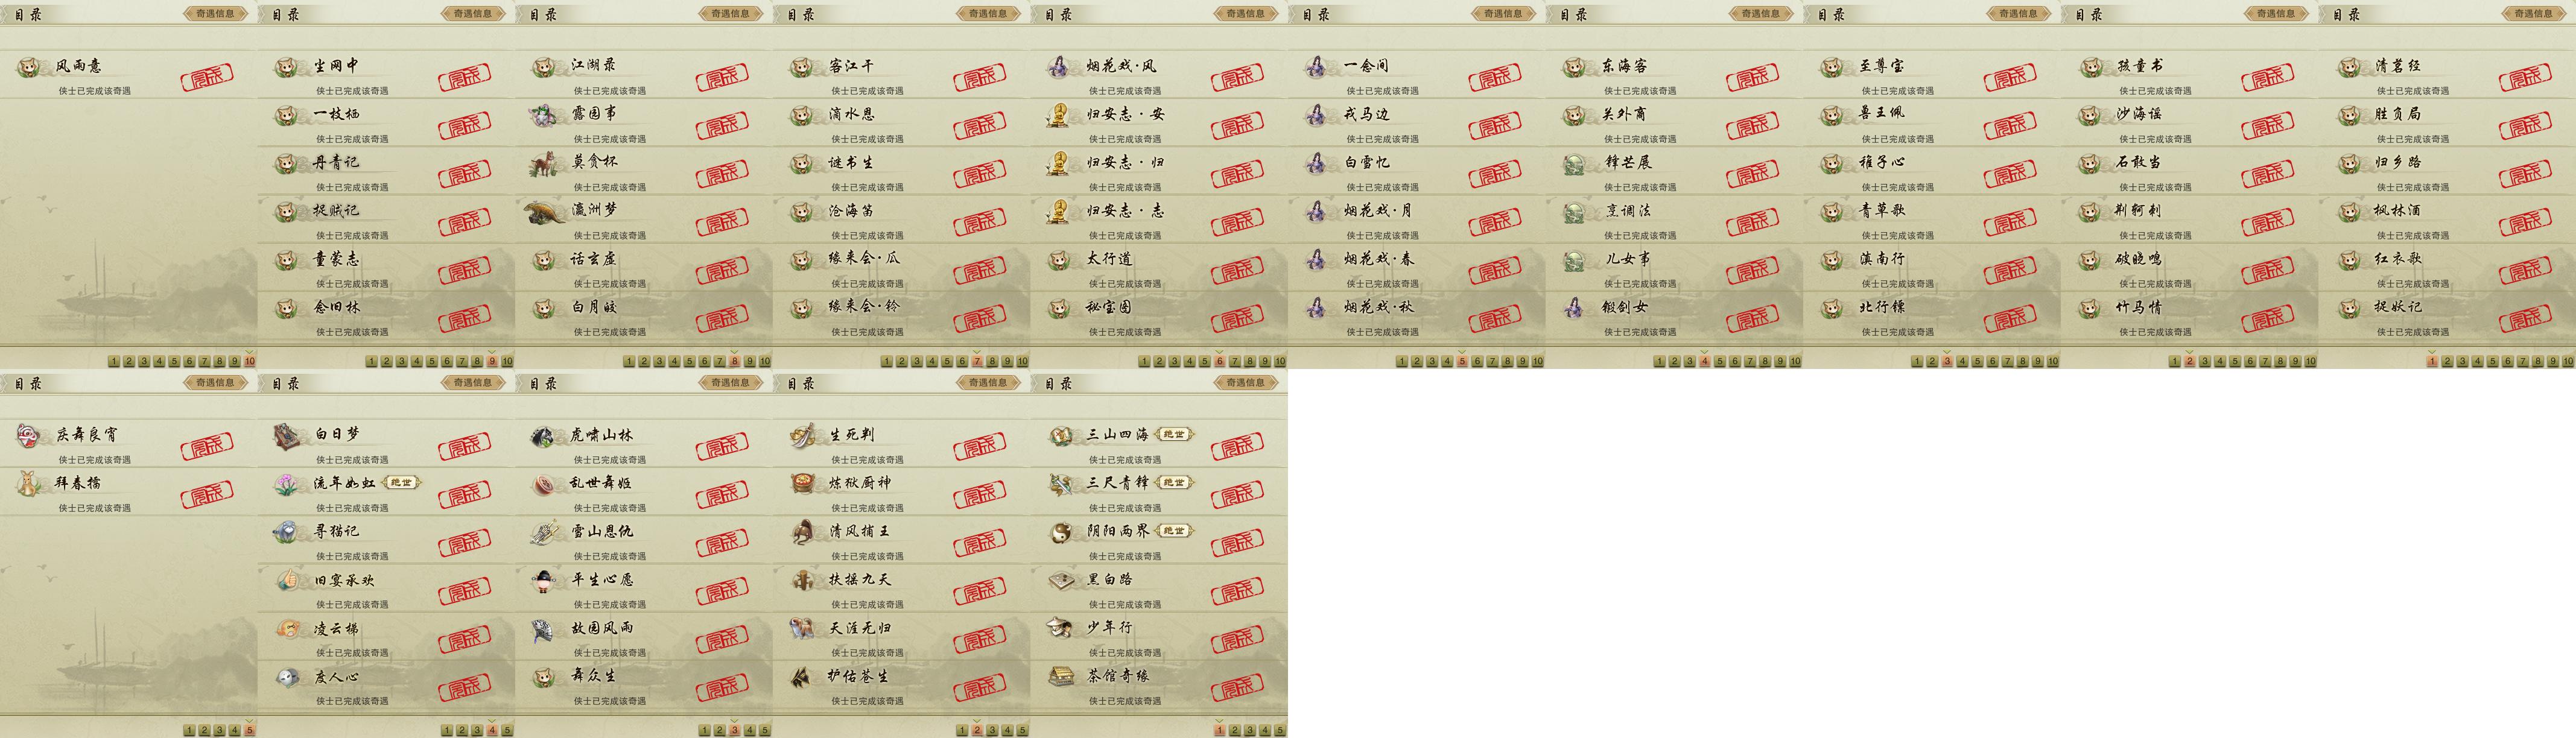Image resolution: width=2576 pixels, height=738 pixels.
Task: Select the Go board icon beside 黑白路
Action: (1060, 580)
